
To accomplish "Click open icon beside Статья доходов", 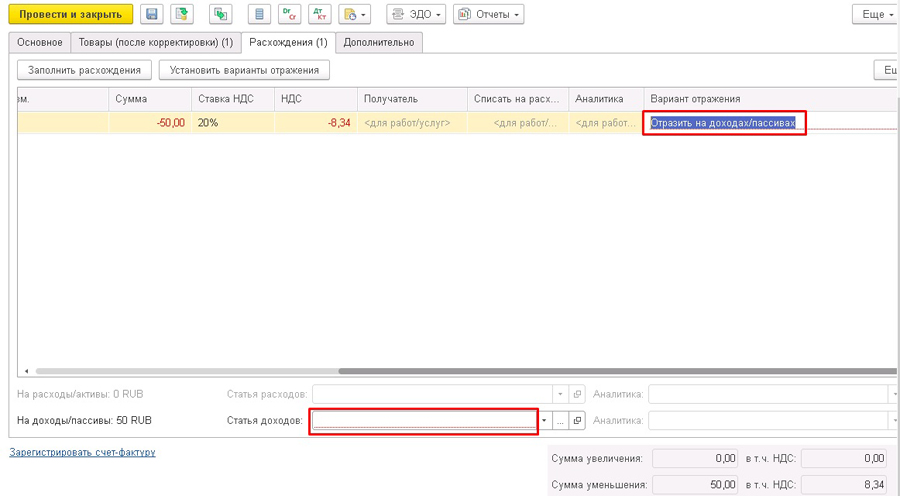I will click(577, 421).
